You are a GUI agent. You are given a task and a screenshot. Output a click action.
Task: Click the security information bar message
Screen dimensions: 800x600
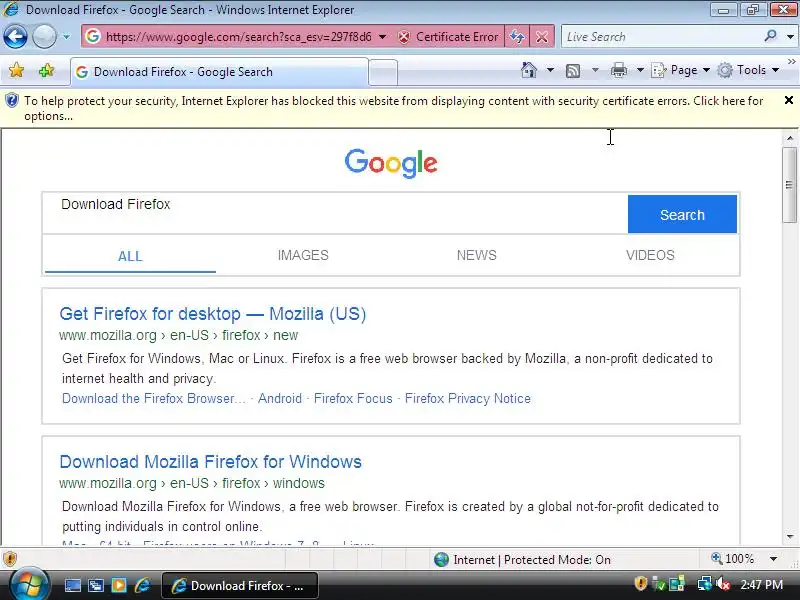pos(393,108)
